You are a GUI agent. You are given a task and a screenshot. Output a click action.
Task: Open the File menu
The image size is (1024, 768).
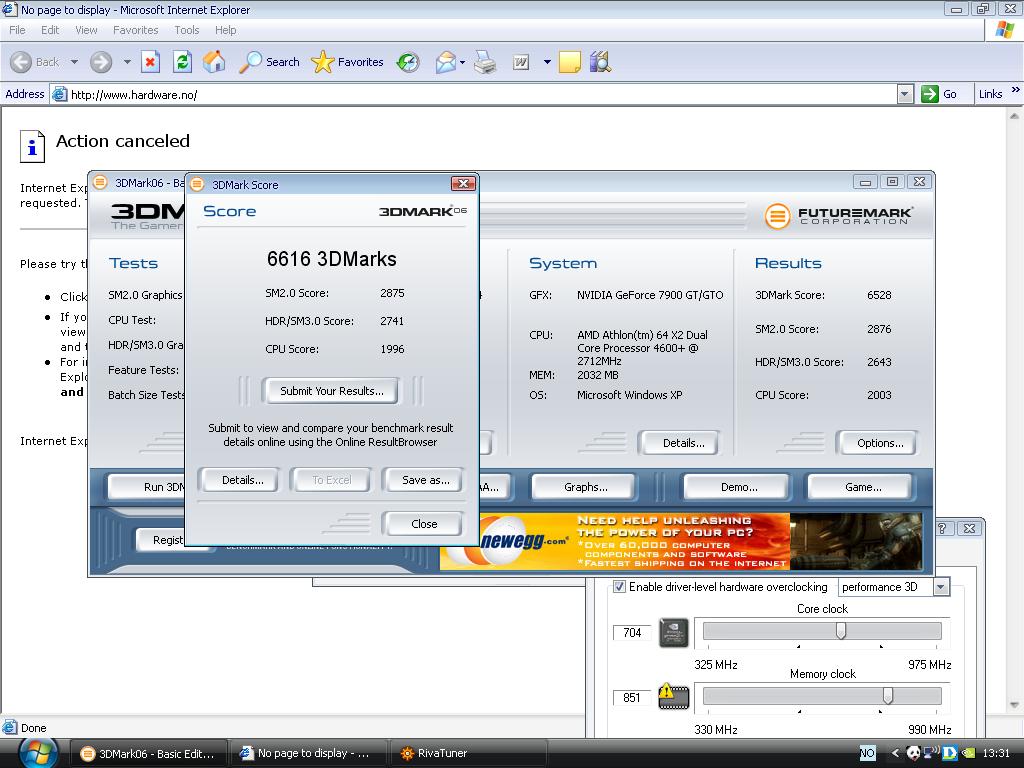(17, 30)
